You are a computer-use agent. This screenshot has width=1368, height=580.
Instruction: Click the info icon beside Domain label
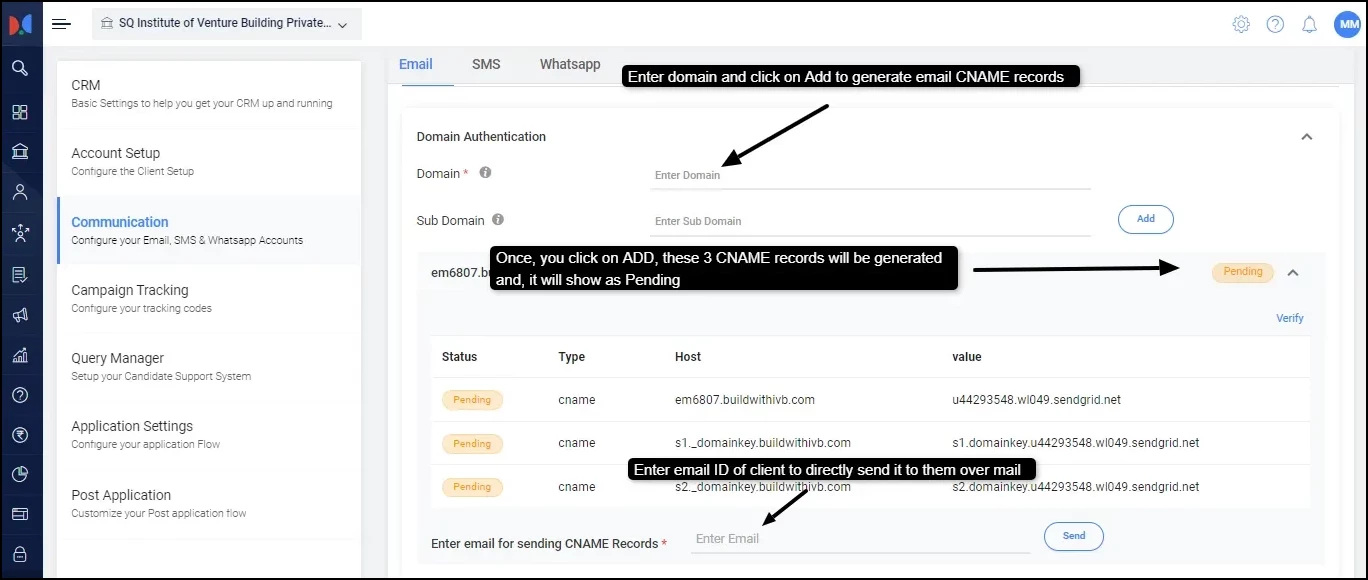pyautogui.click(x=485, y=173)
